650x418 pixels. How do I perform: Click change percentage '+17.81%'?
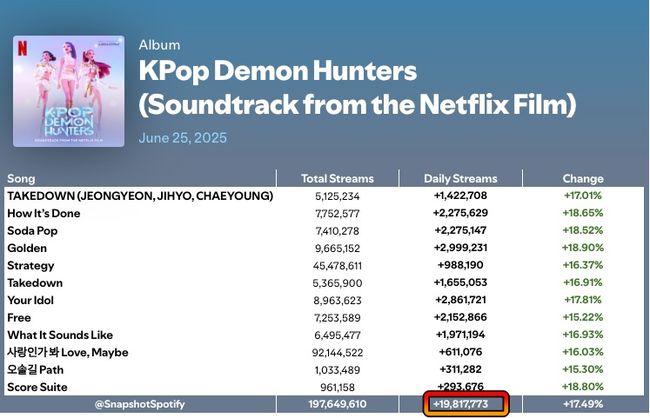[583, 300]
